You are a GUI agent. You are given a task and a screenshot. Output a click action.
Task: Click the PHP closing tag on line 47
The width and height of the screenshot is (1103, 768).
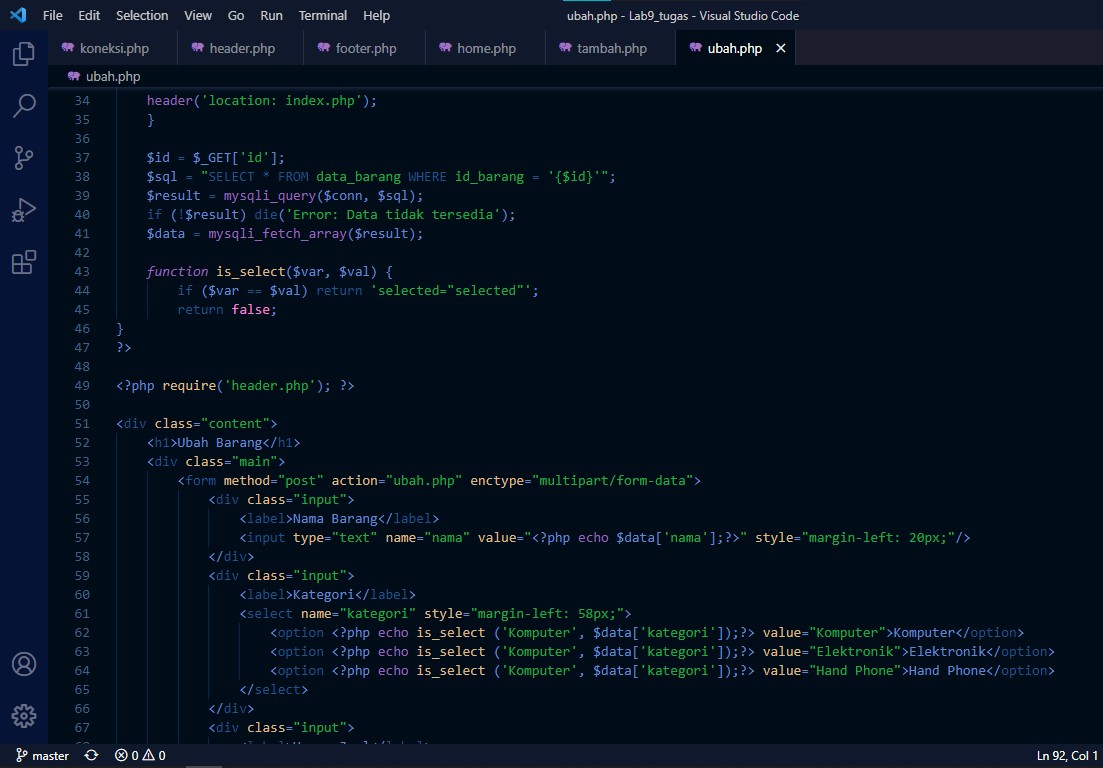click(x=124, y=347)
